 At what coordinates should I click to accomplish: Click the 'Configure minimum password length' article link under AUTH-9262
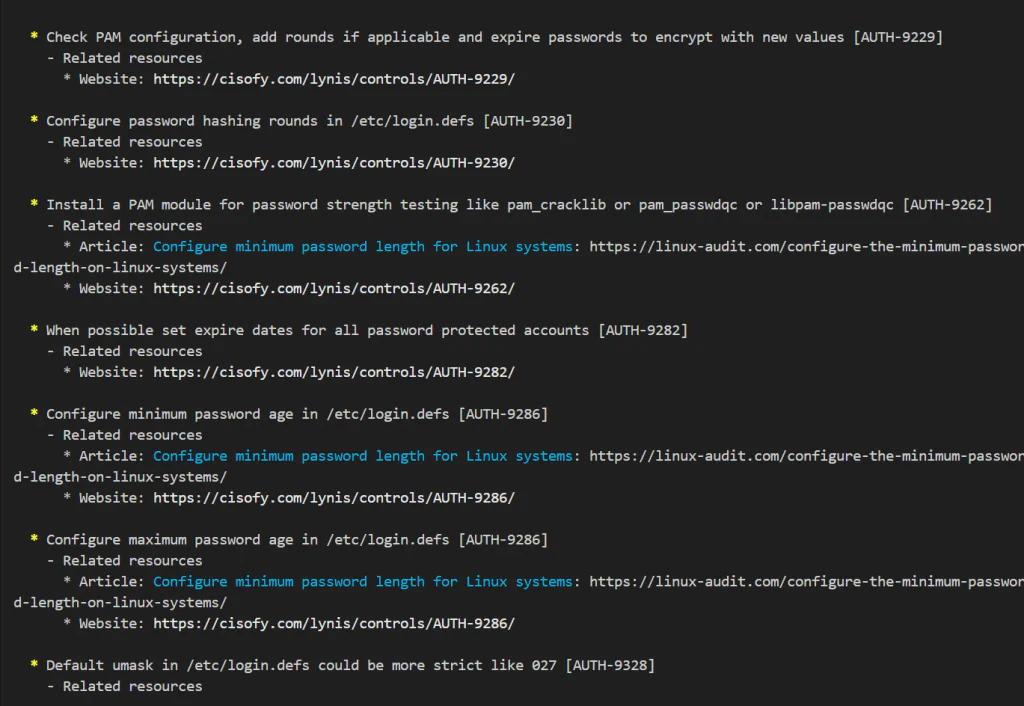[x=362, y=246]
